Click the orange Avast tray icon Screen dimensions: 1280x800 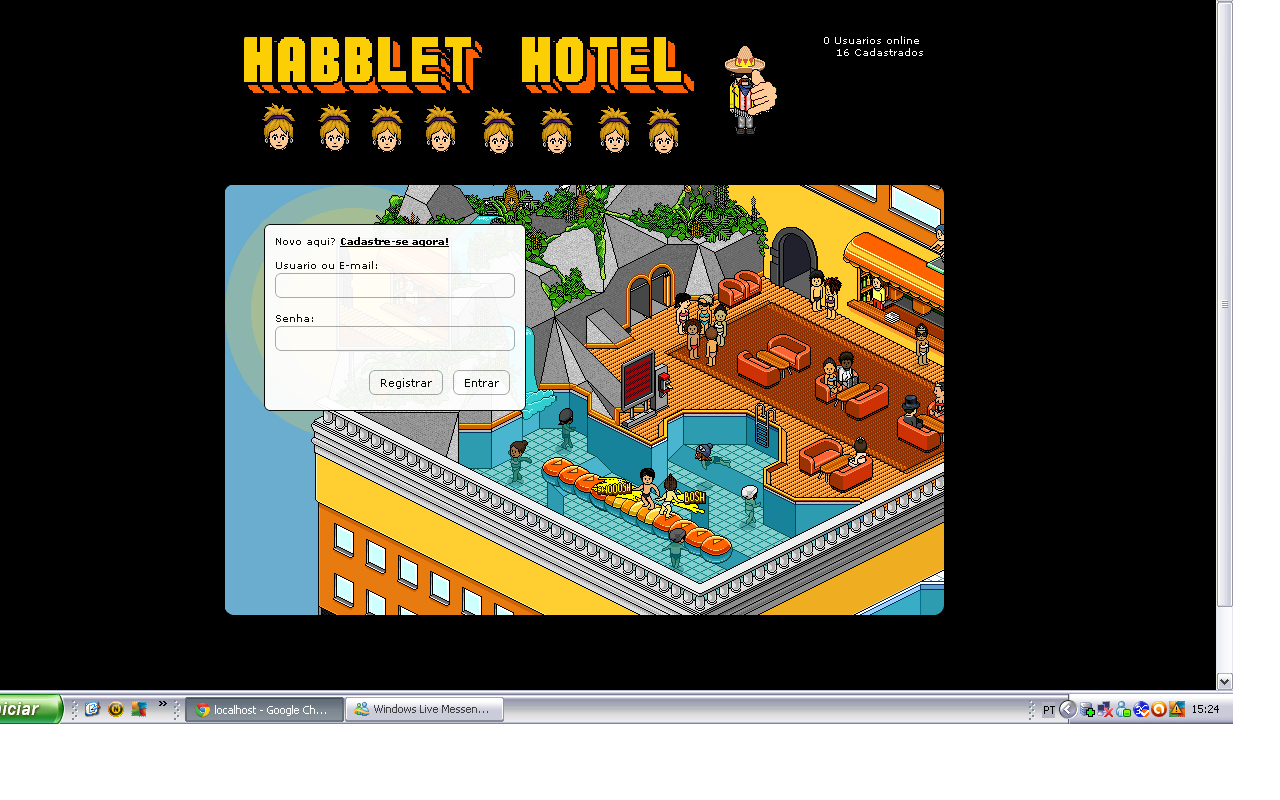point(1159,710)
